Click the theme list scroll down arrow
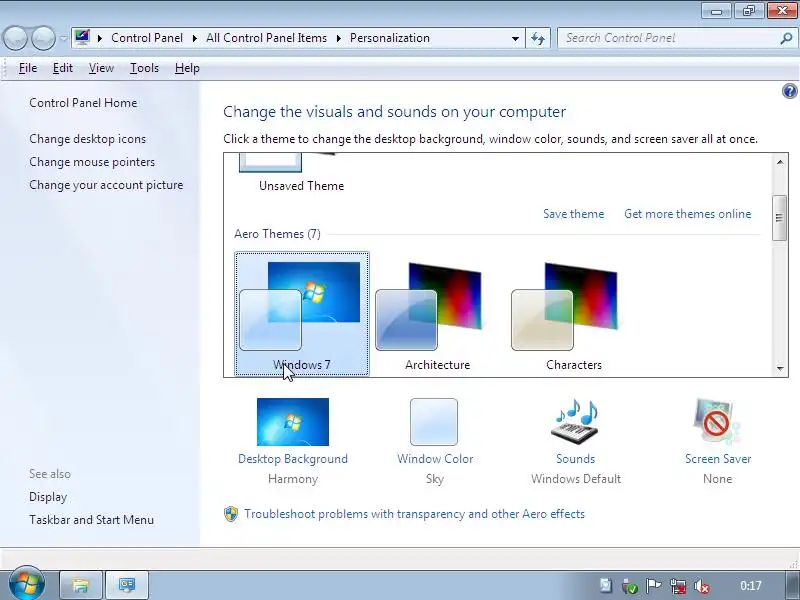 coord(780,368)
